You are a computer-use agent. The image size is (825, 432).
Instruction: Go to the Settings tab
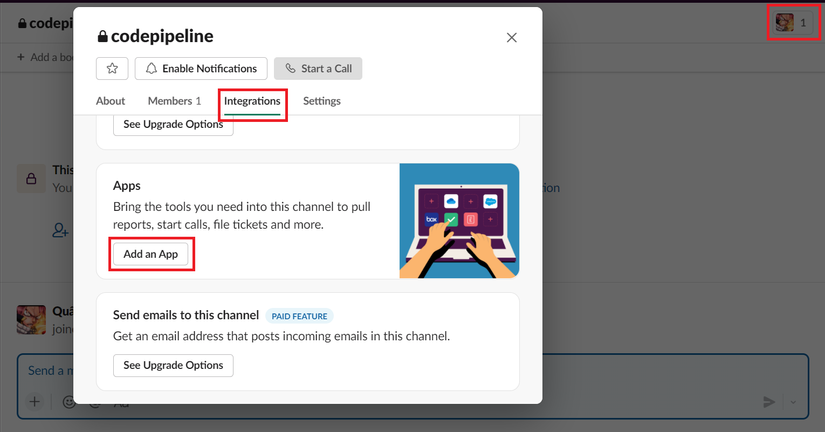[x=321, y=101]
